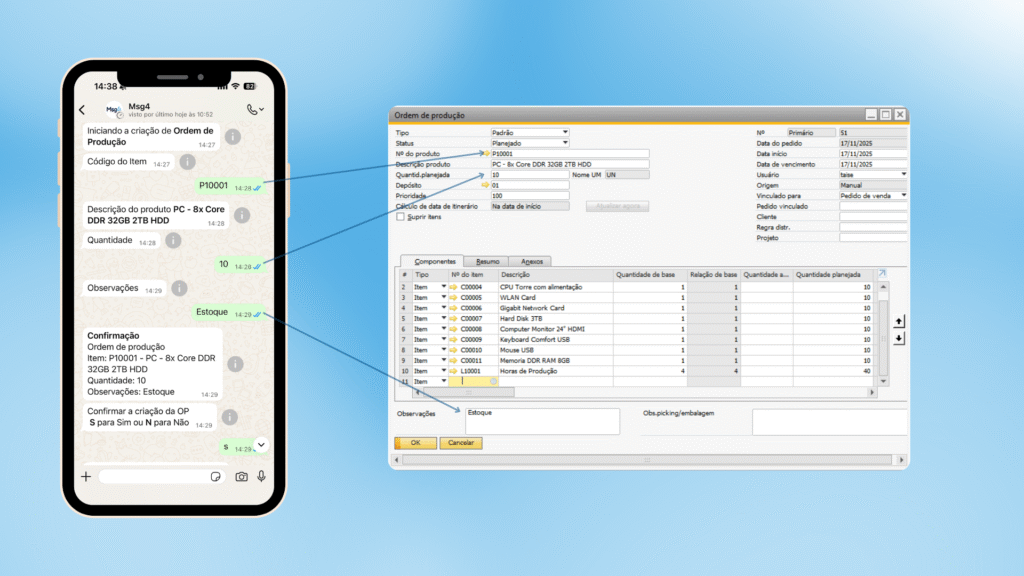Viewport: 1024px width, 576px height.
Task: Expand the Vinculado para dropdown
Action: click(904, 196)
